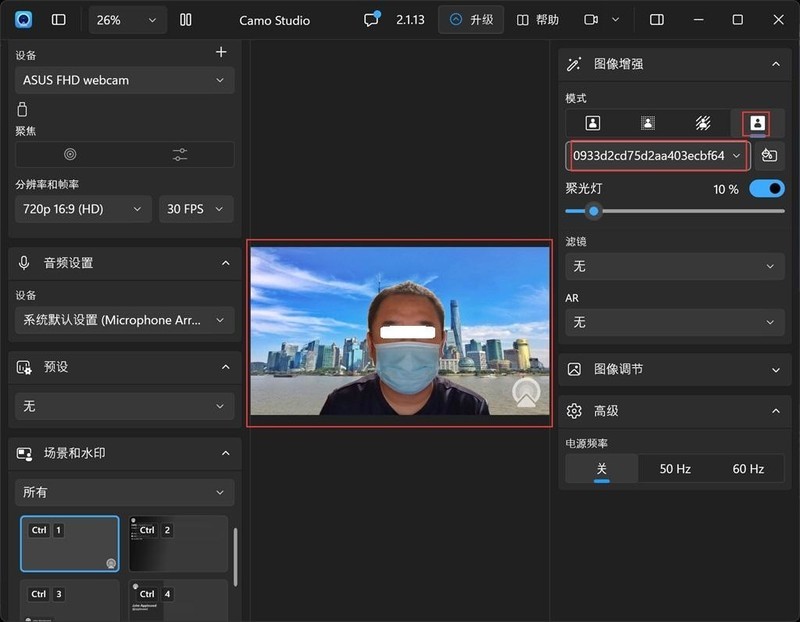800x622 pixels.
Task: Select the Ctrl 2 scene thumbnail
Action: click(x=179, y=544)
